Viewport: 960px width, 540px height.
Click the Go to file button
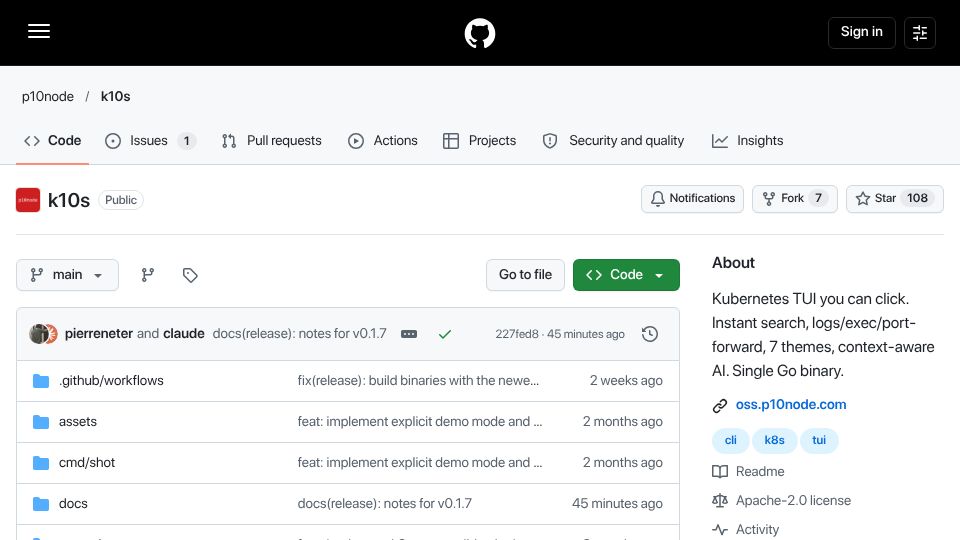[x=525, y=275]
